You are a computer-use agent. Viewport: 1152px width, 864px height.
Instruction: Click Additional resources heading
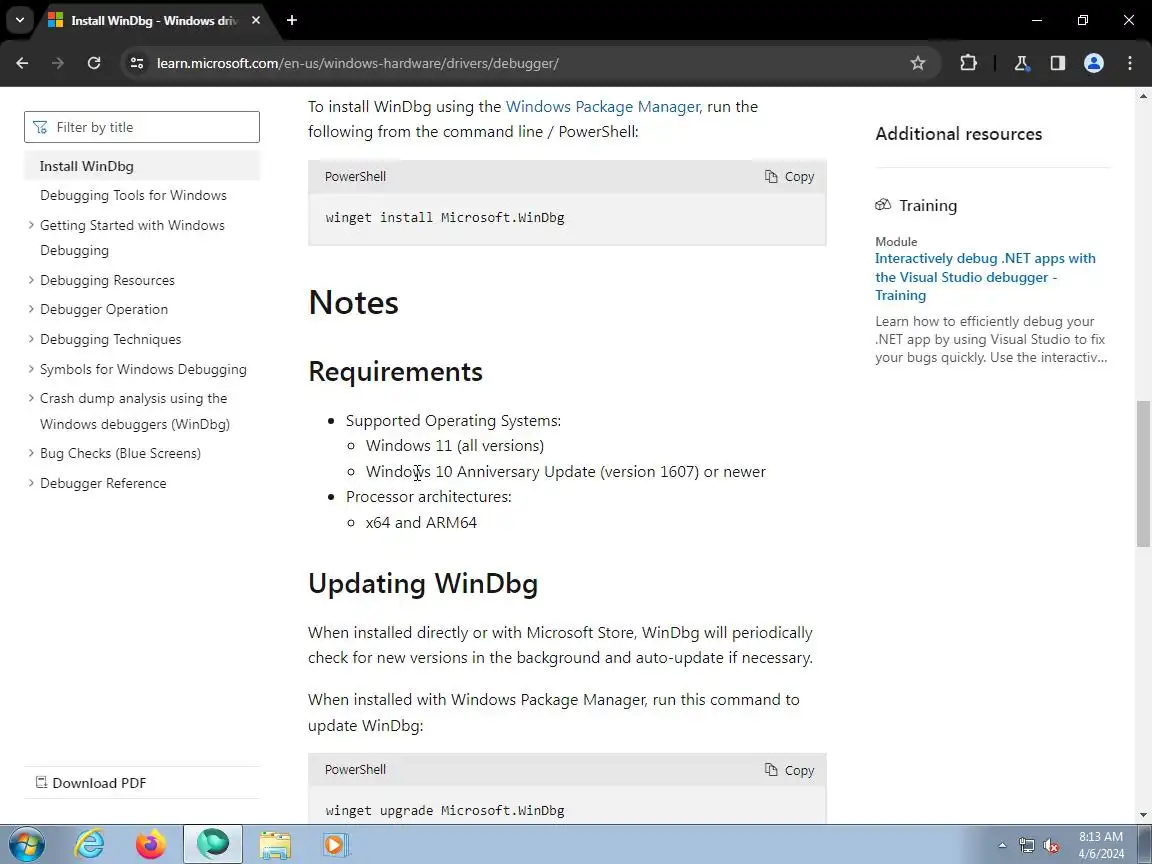coord(958,134)
